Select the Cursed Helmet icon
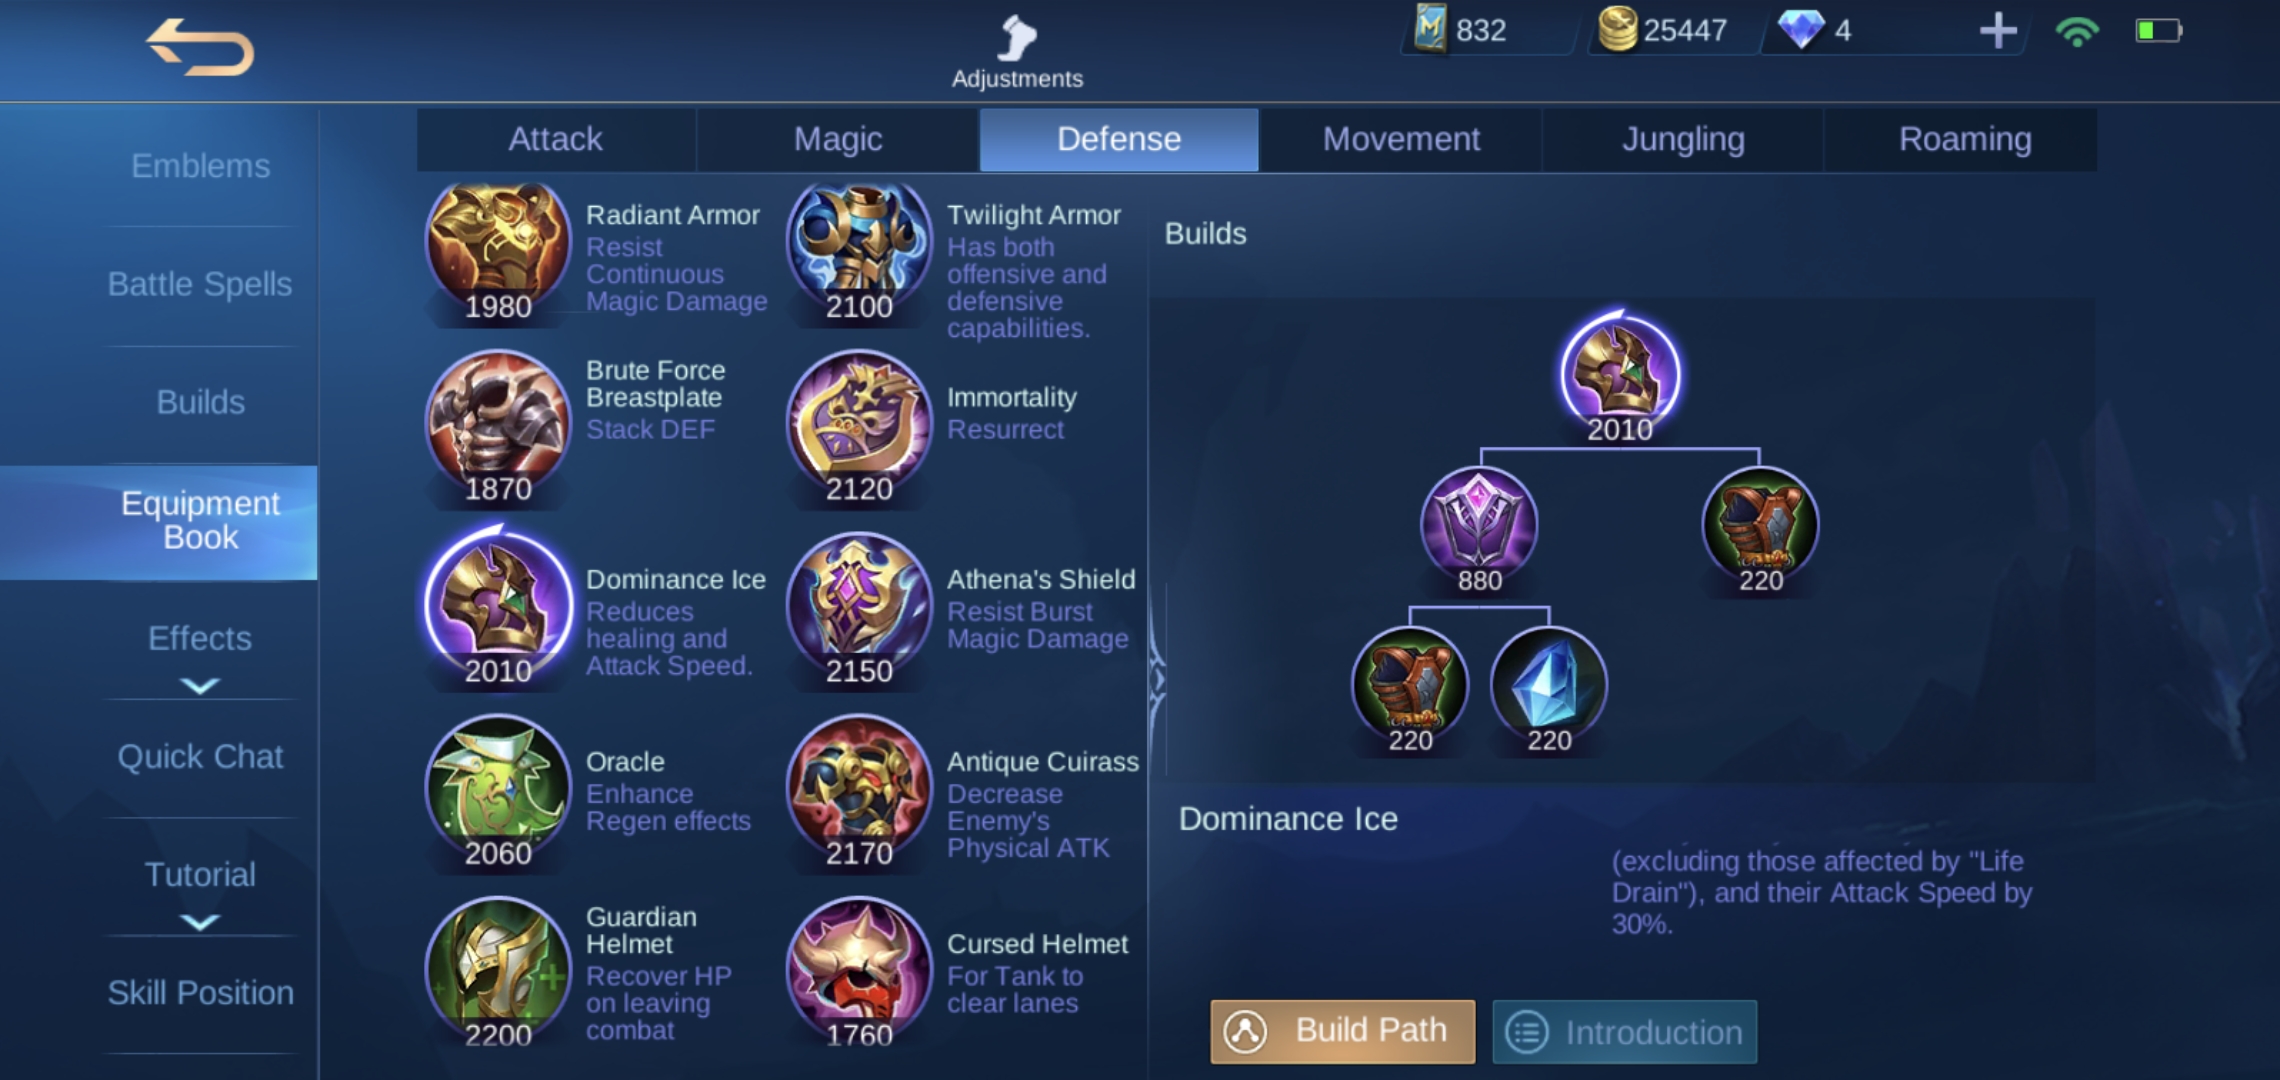This screenshot has height=1080, width=2280. (x=859, y=970)
